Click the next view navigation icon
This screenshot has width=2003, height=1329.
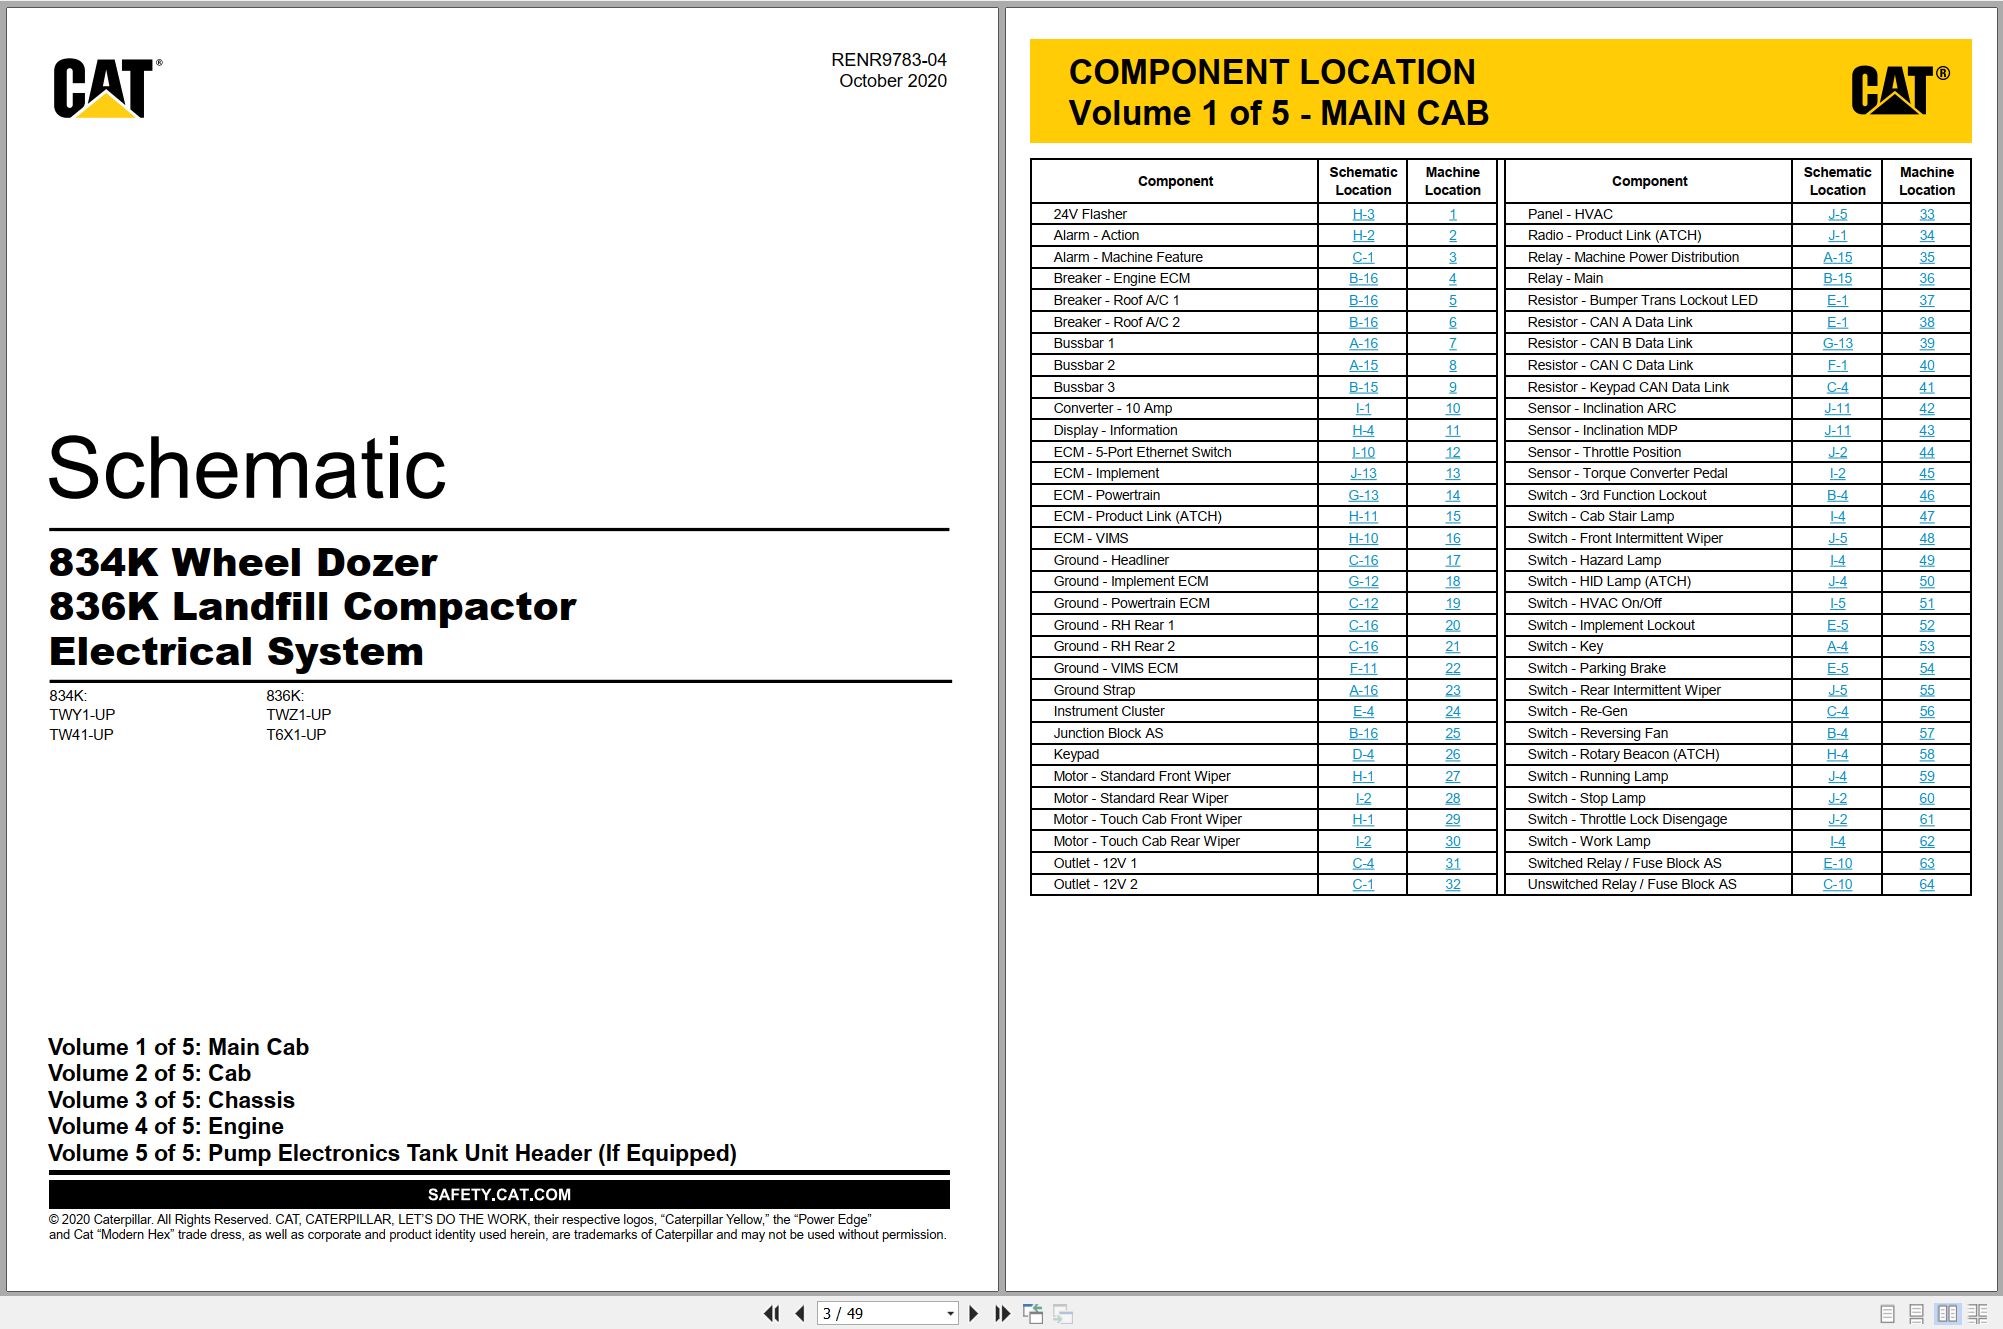click(x=1063, y=1313)
